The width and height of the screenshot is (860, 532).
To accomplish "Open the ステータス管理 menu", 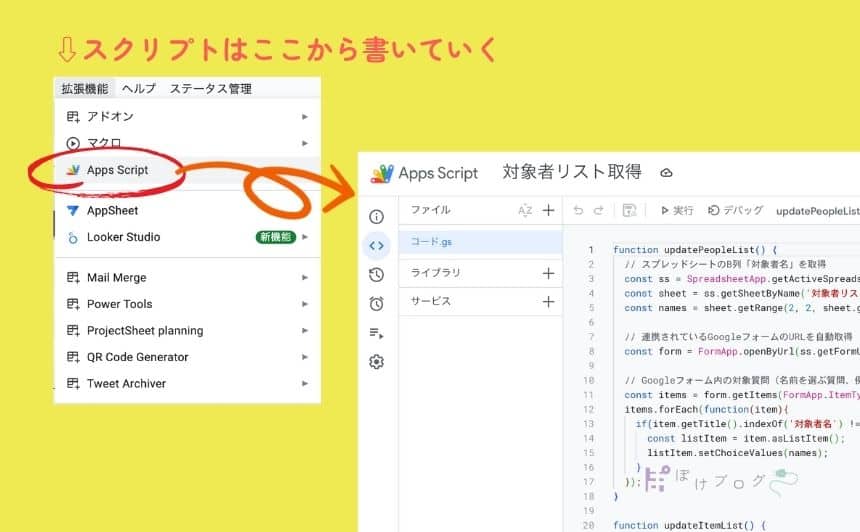I will click(211, 89).
